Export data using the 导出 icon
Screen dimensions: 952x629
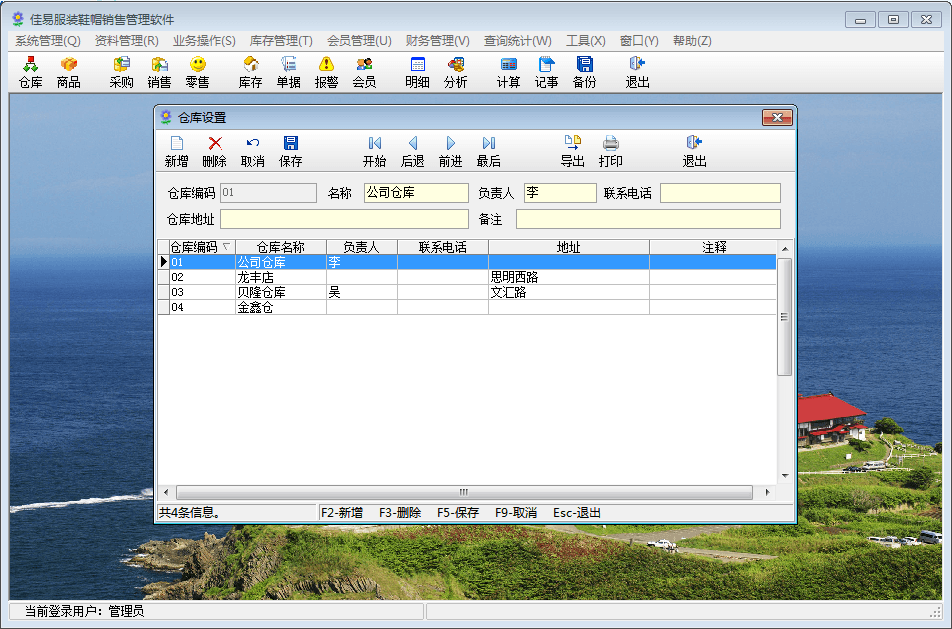(x=572, y=151)
